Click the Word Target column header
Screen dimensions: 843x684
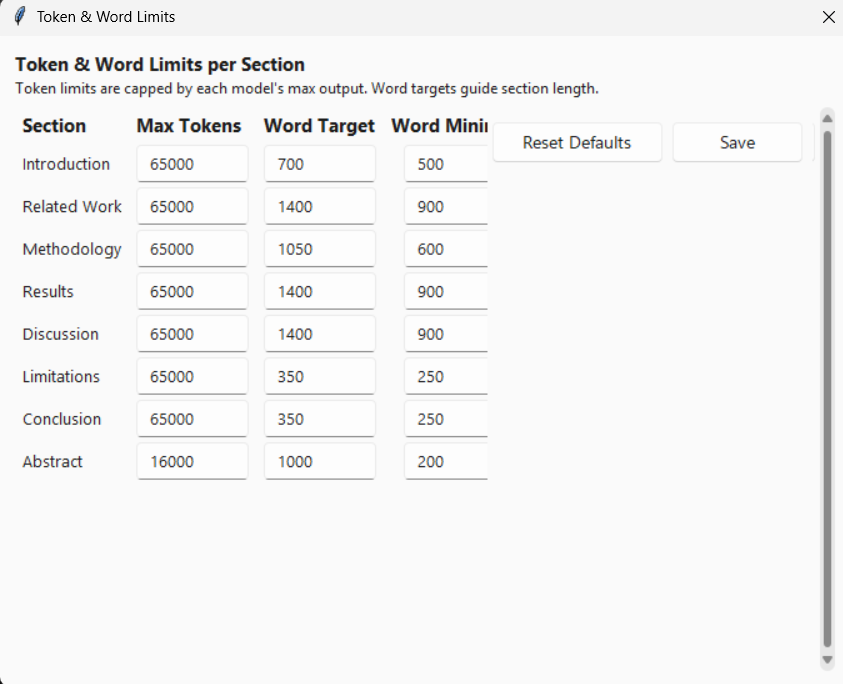pyautogui.click(x=319, y=126)
